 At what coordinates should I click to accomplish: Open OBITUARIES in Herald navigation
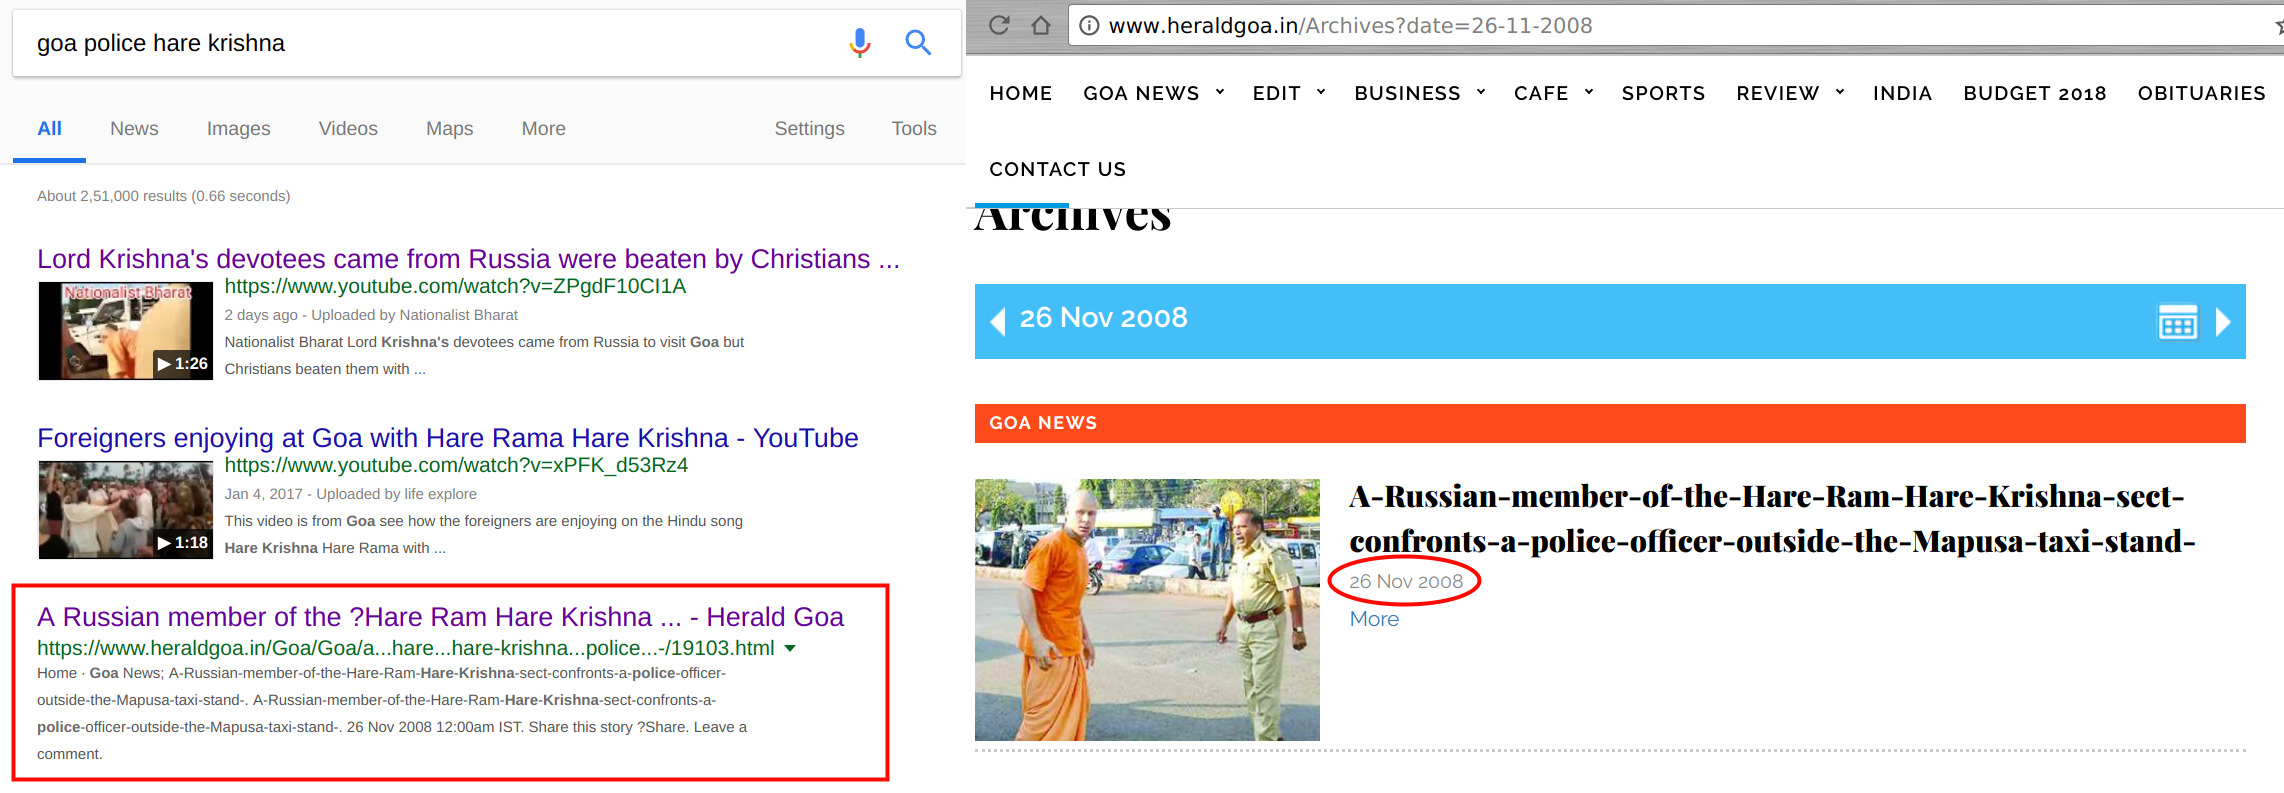[x=2201, y=93]
